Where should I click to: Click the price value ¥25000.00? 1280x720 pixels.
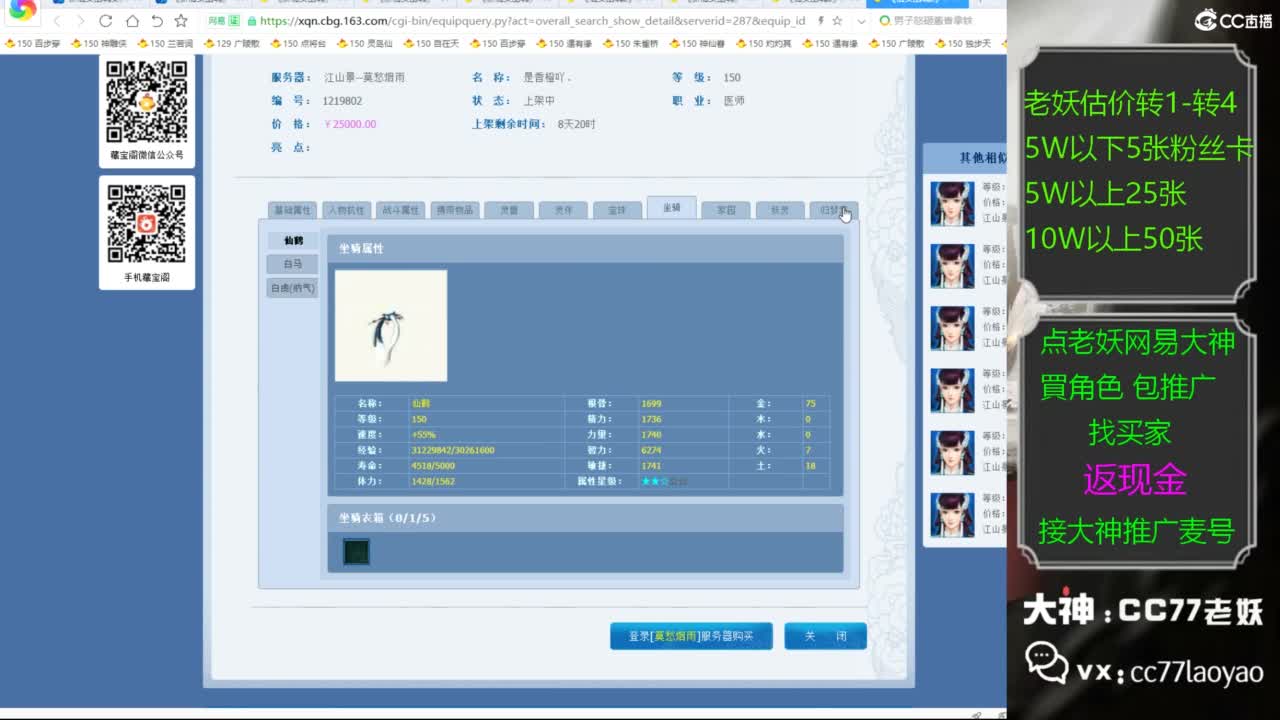tap(350, 124)
